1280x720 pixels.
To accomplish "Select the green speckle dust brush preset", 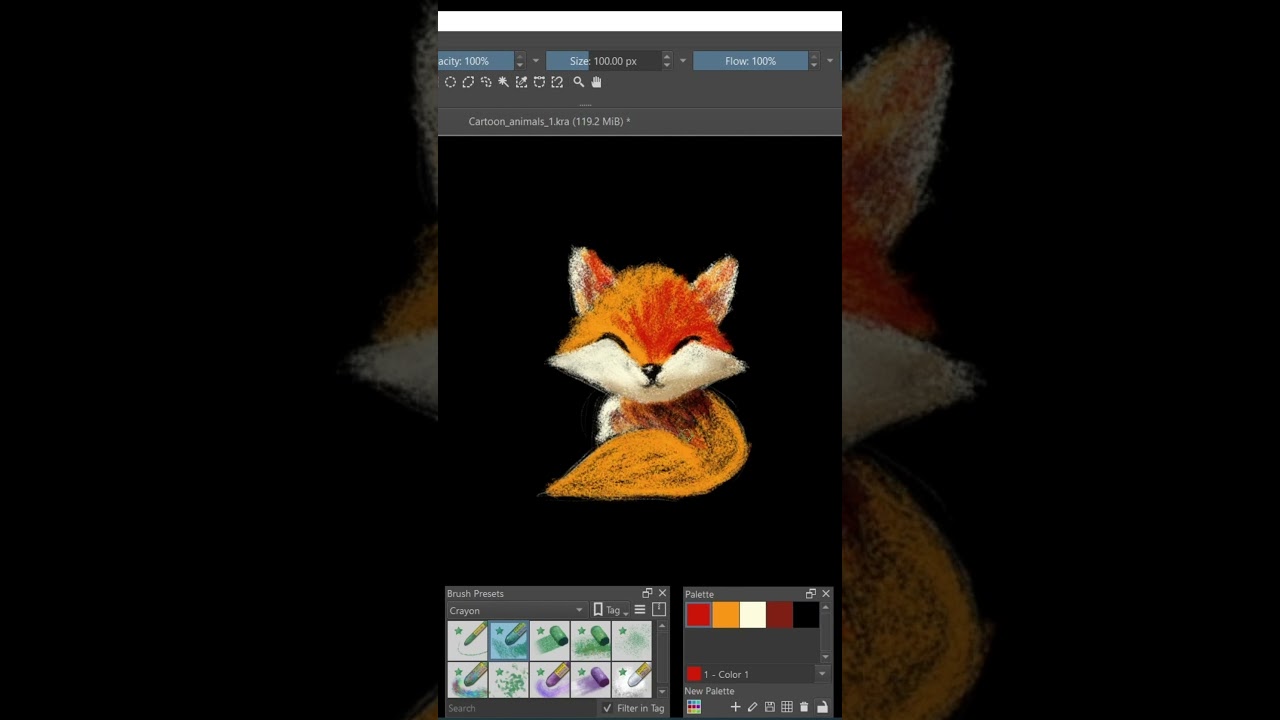I will tap(632, 640).
